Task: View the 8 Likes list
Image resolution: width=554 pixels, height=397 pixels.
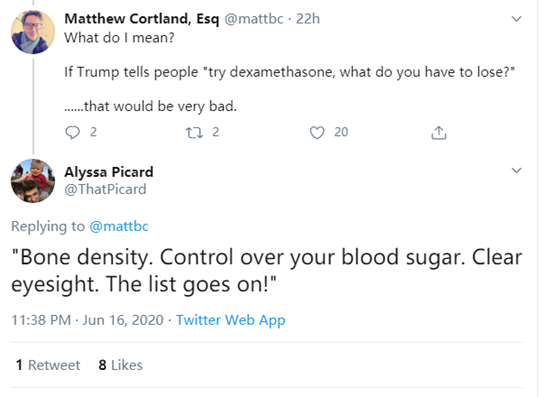Action: pyautogui.click(x=120, y=365)
